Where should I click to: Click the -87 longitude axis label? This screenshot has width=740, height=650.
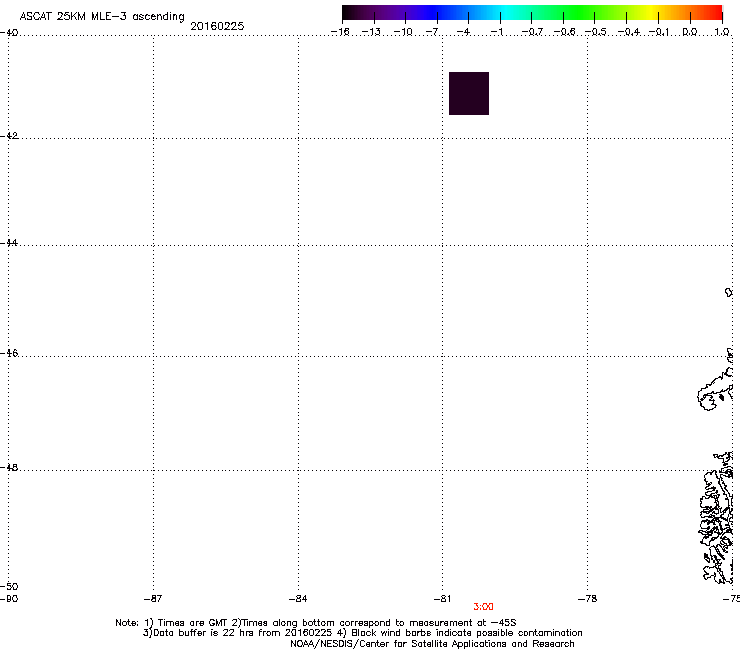153,599
